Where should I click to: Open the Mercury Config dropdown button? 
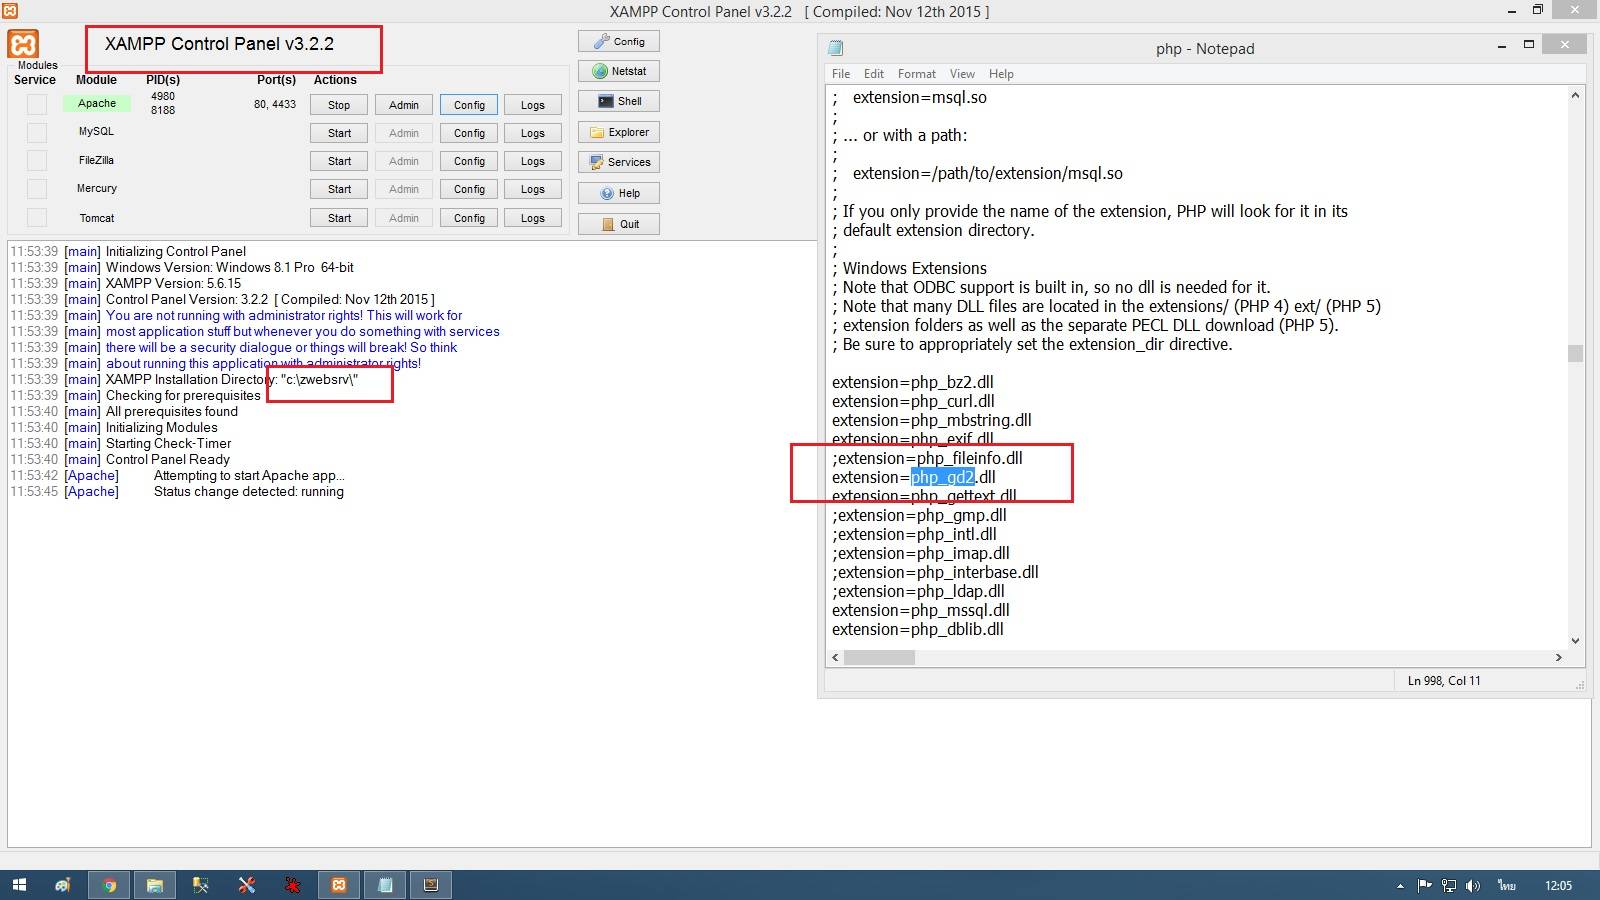[x=469, y=189]
